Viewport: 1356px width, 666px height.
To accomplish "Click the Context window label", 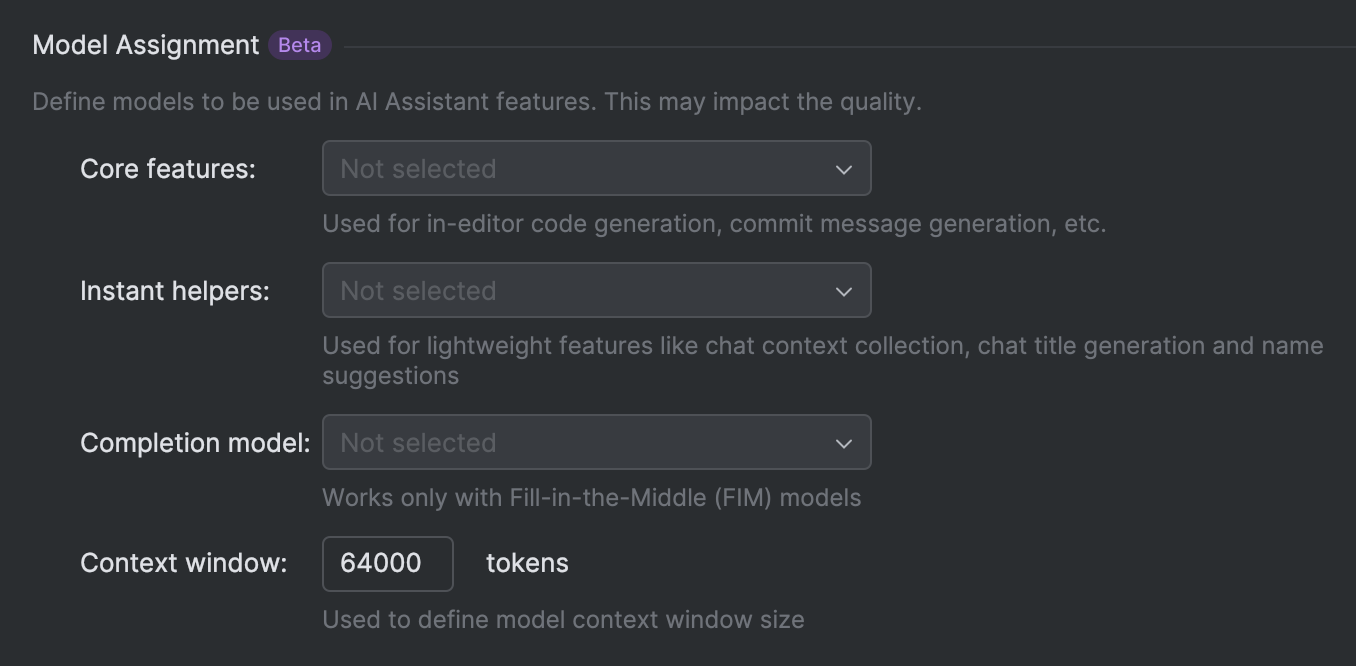I will click(182, 563).
